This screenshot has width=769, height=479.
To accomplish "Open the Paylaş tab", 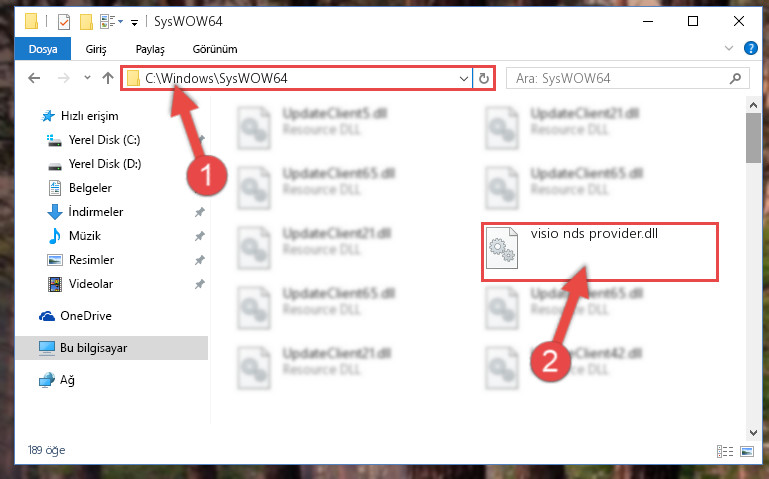I will [150, 49].
